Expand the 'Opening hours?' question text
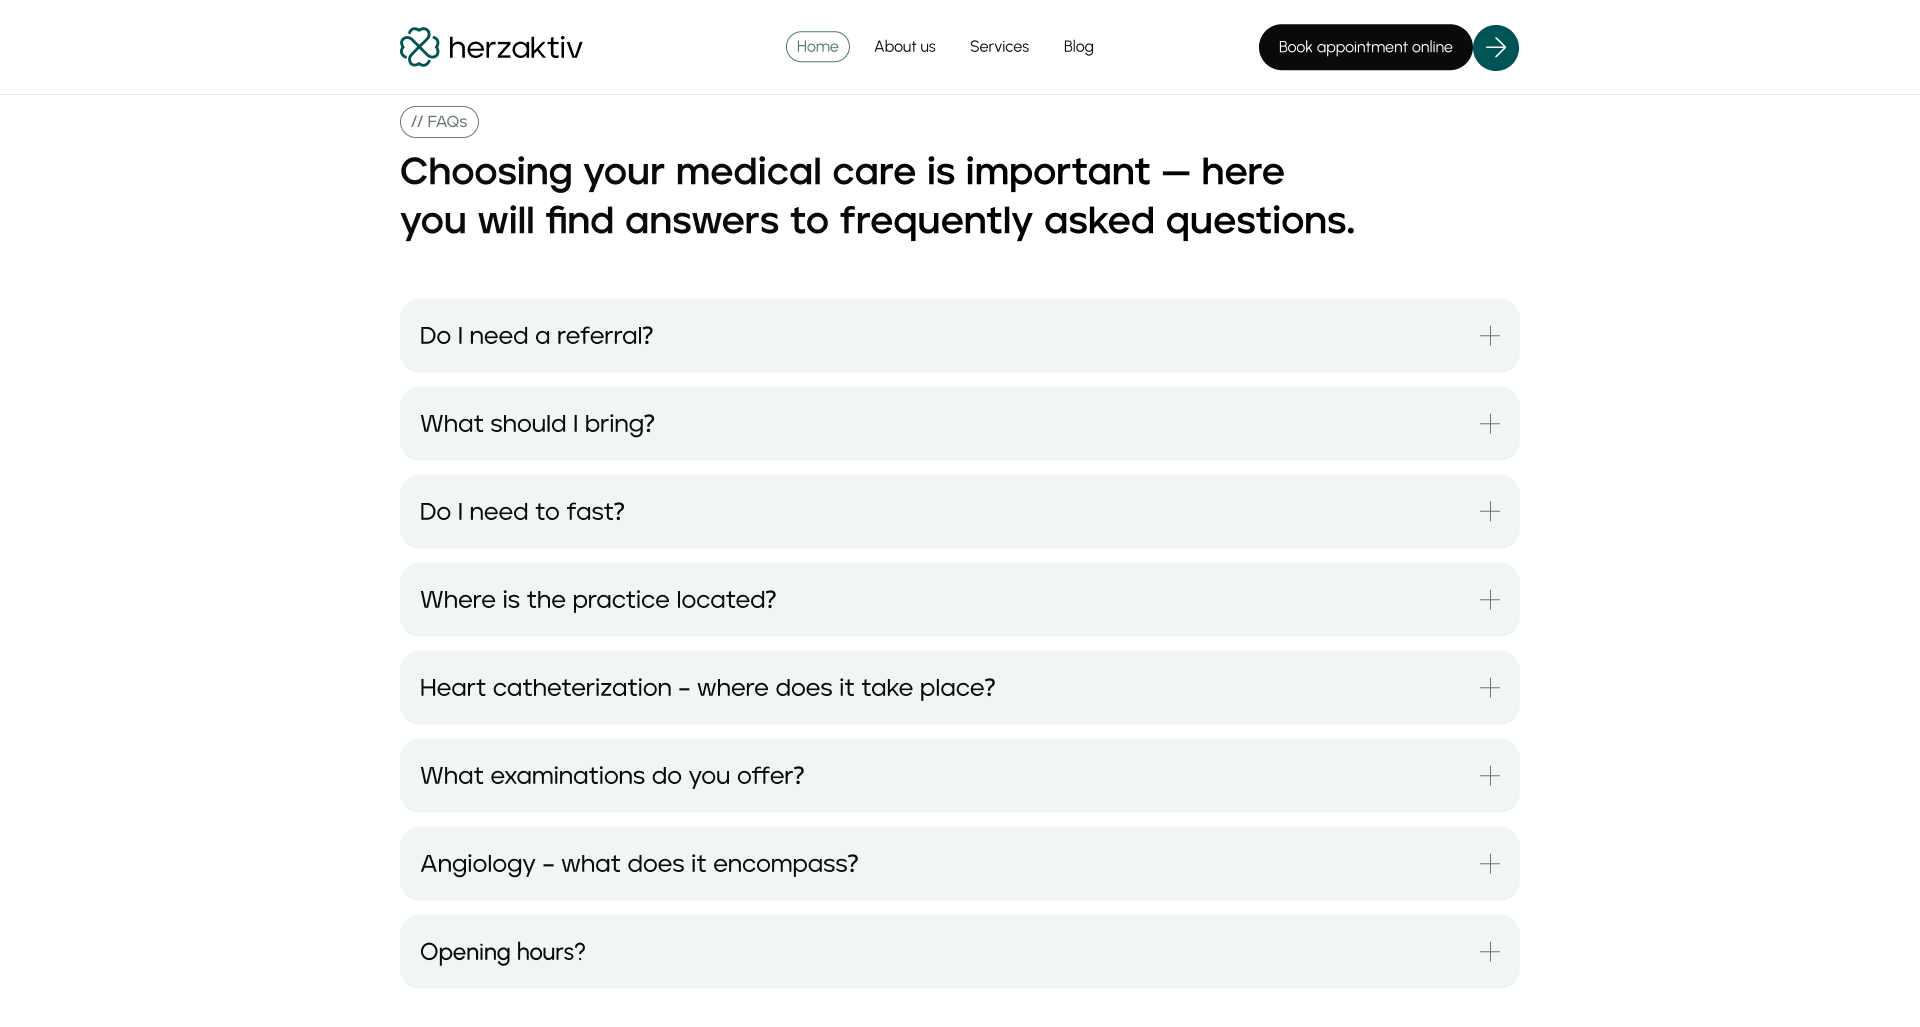Viewport: 1920px width, 1027px height. 502,952
